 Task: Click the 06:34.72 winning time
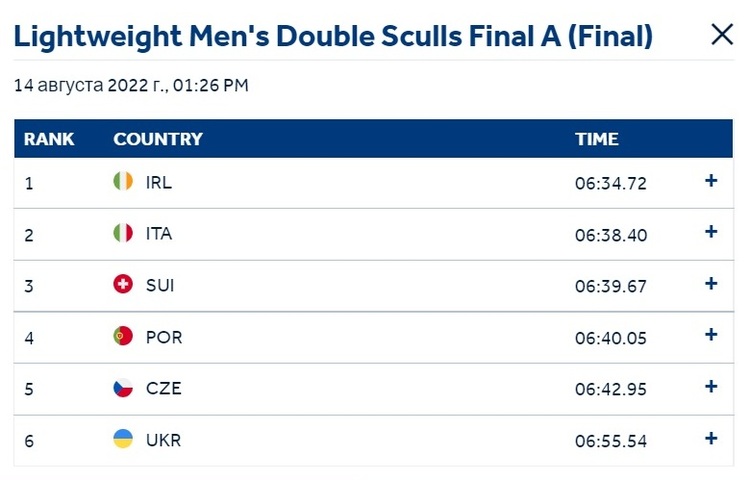(611, 184)
